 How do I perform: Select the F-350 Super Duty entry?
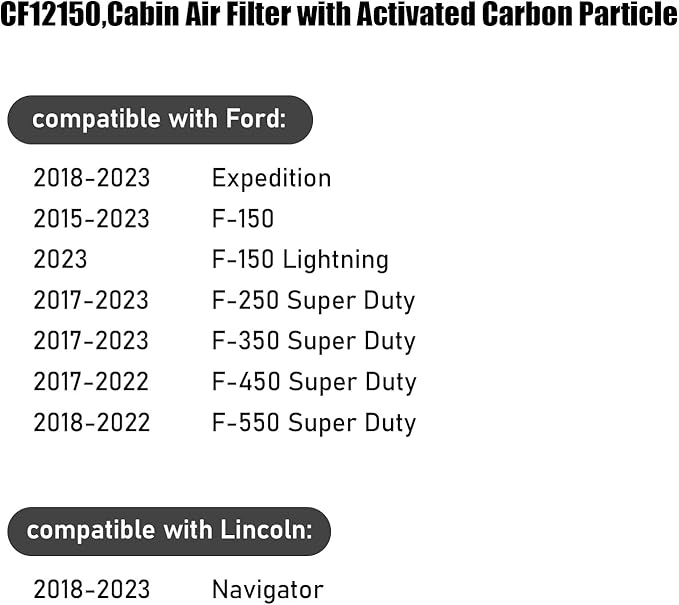[313, 341]
